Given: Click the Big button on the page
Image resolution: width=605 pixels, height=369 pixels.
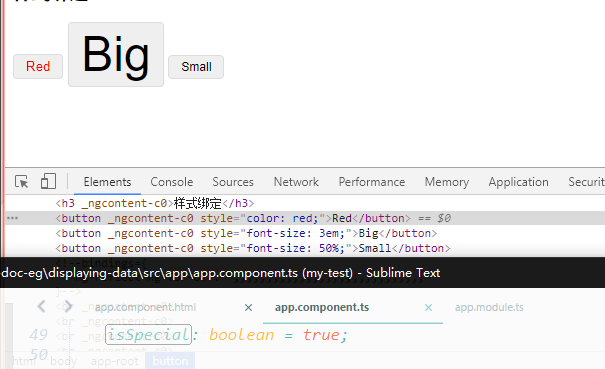Looking at the screenshot, I should pyautogui.click(x=116, y=54).
